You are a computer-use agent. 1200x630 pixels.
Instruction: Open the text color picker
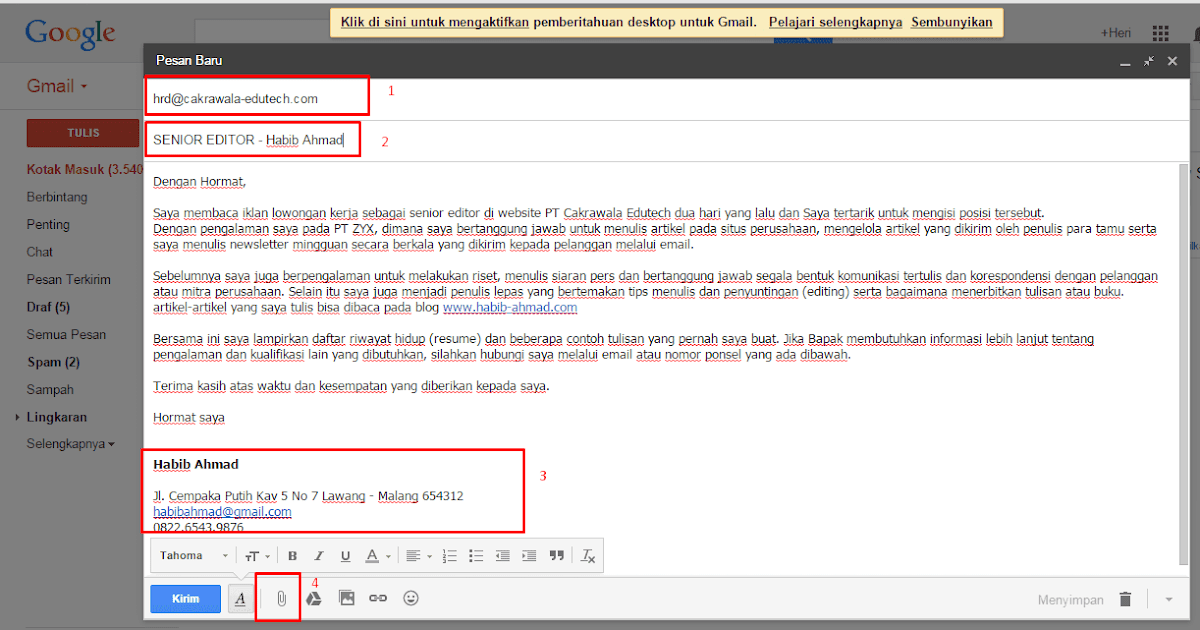click(x=374, y=555)
